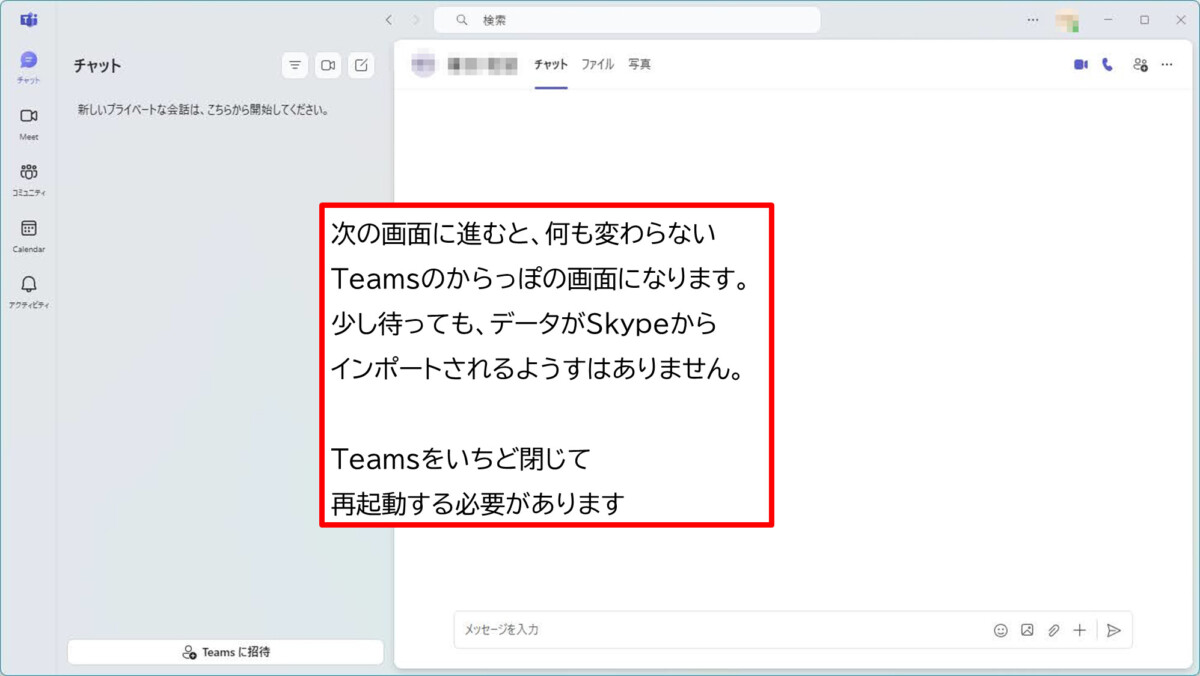This screenshot has width=1200, height=676.
Task: Go forward using the title bar arrow
Action: pos(416,20)
